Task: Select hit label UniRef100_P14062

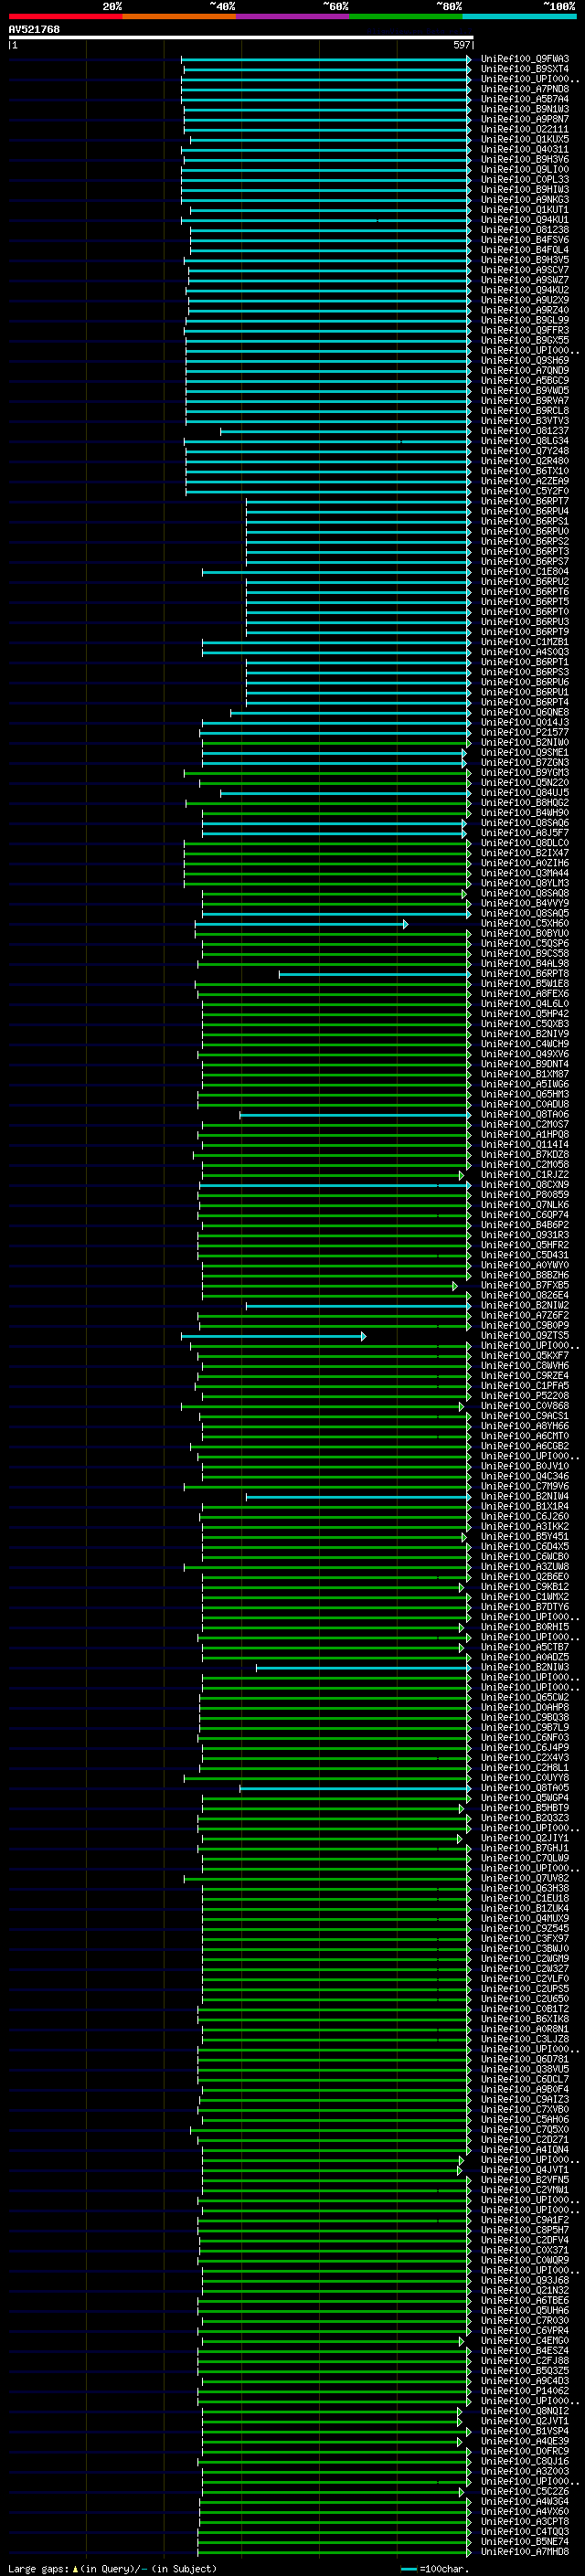Action: coord(525,2391)
